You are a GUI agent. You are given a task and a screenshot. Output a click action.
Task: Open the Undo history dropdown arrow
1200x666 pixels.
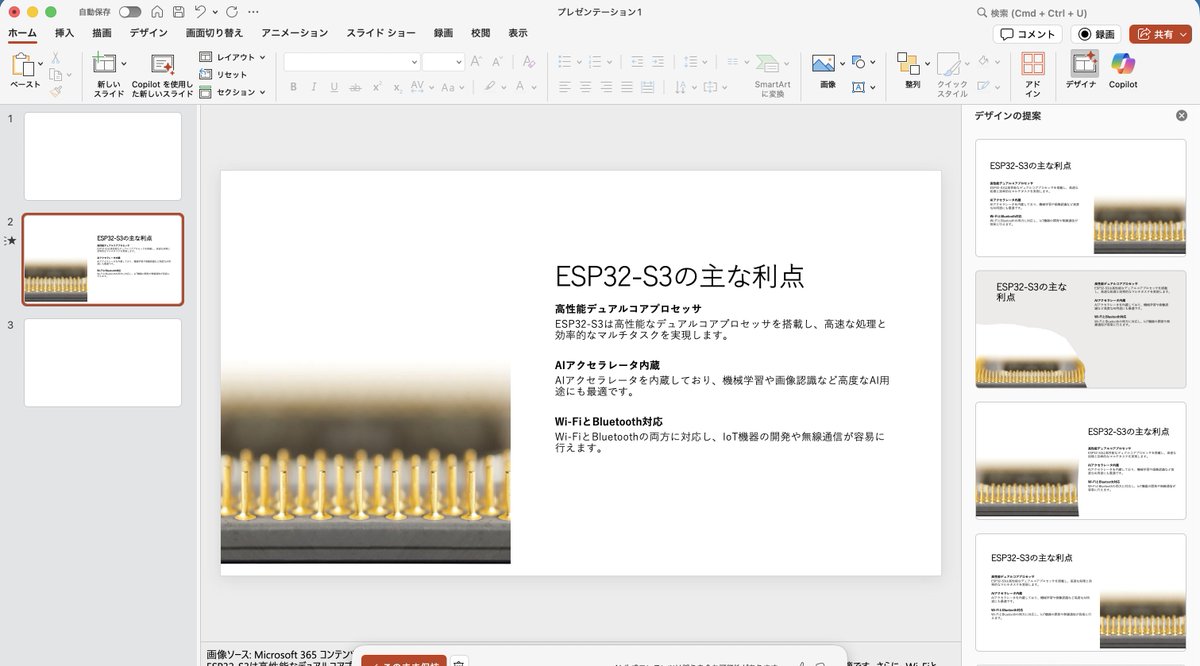pyautogui.click(x=215, y=12)
